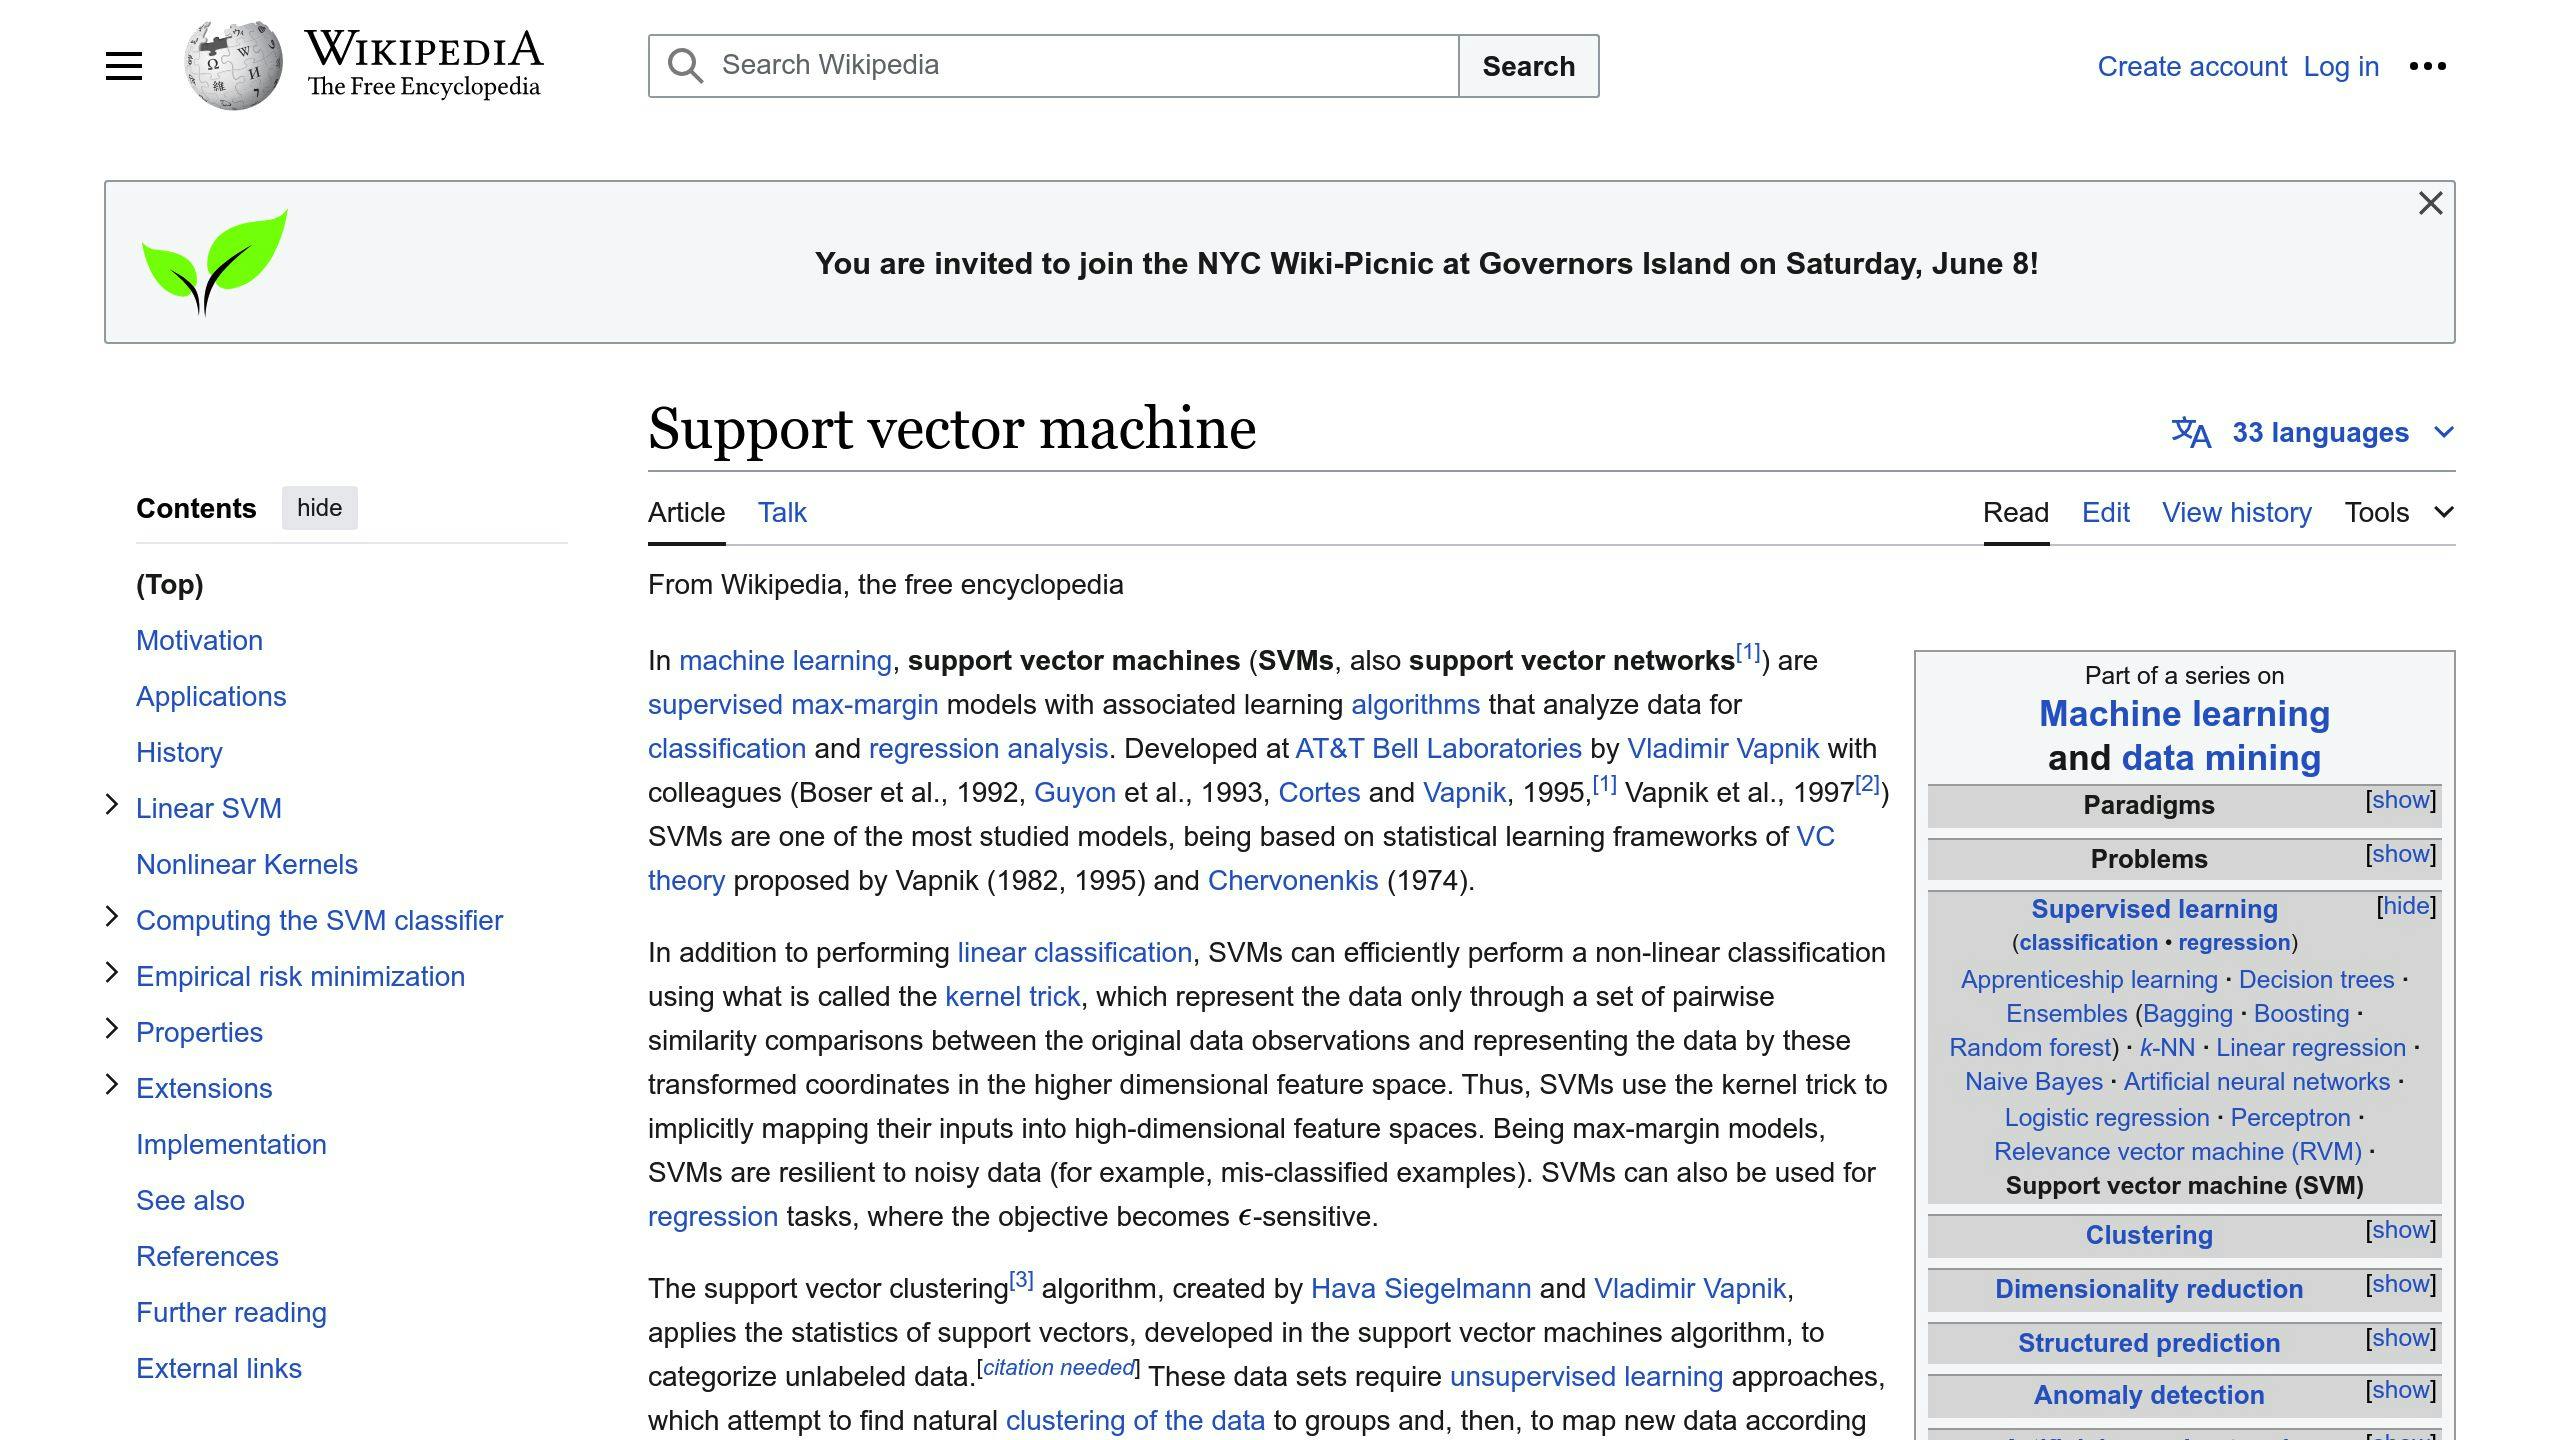Screen dimensions: 2560x1440
Task: Click Create account link
Action: click(x=2192, y=66)
